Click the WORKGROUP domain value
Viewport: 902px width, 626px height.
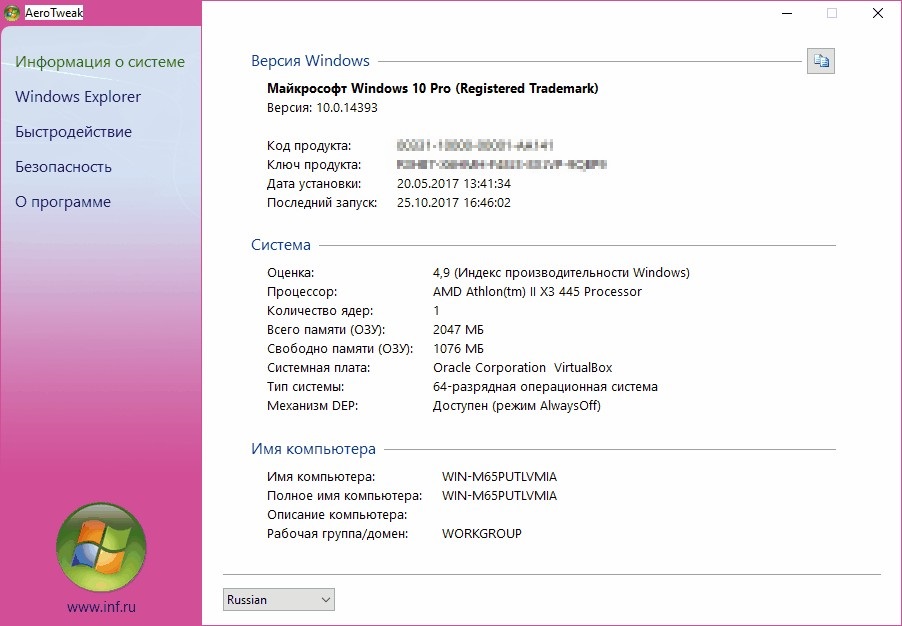[481, 534]
